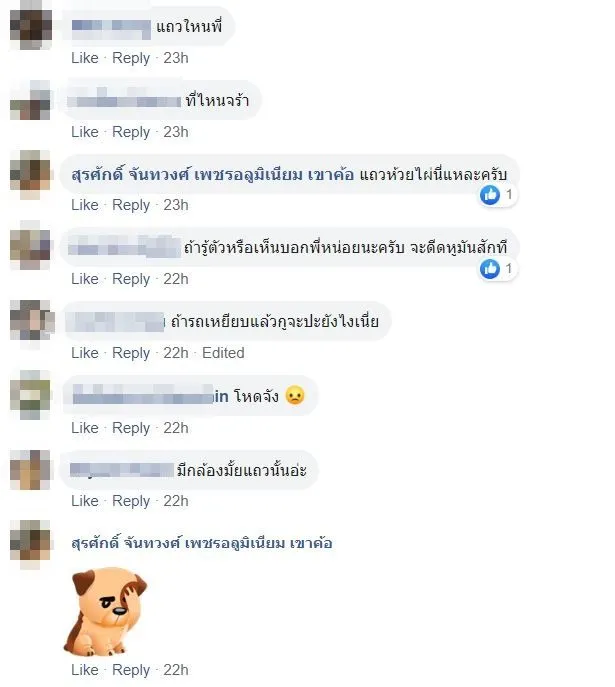Click the like reaction icon on จะดีดหูมันสักที comment
The image size is (615, 687).
(x=490, y=269)
